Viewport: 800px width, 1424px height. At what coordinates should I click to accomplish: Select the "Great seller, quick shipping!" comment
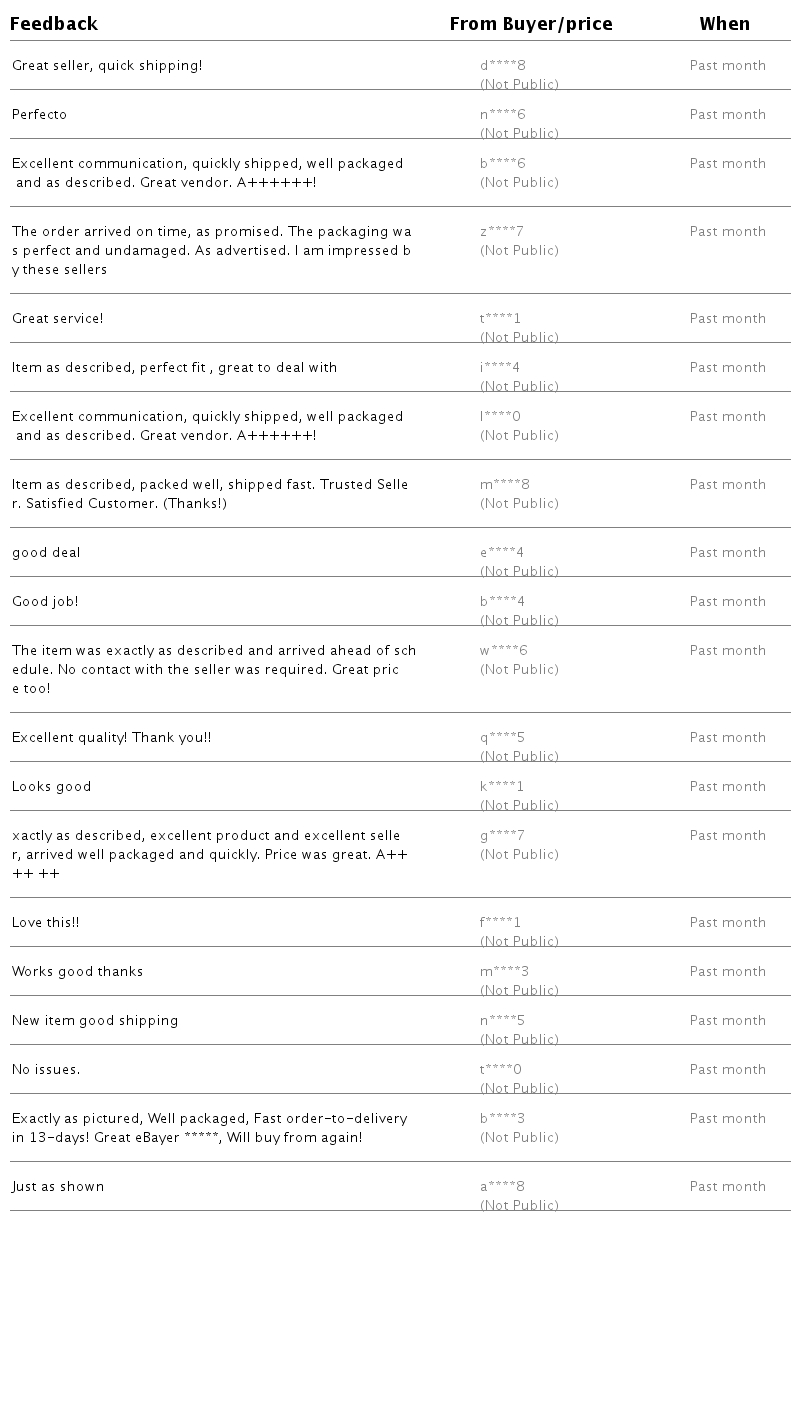[x=107, y=66]
